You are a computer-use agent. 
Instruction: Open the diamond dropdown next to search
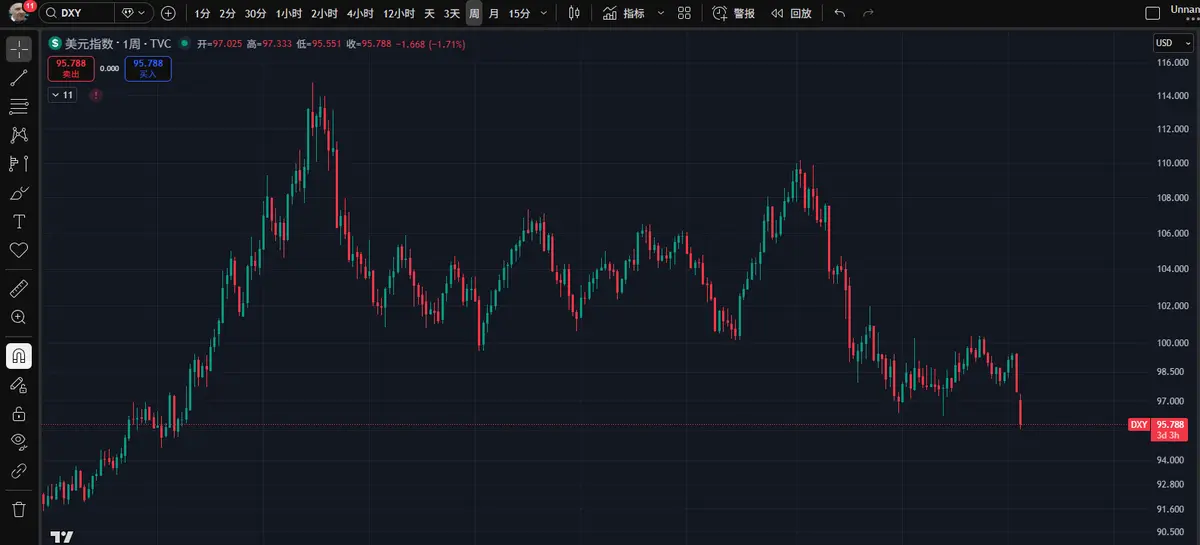[133, 13]
